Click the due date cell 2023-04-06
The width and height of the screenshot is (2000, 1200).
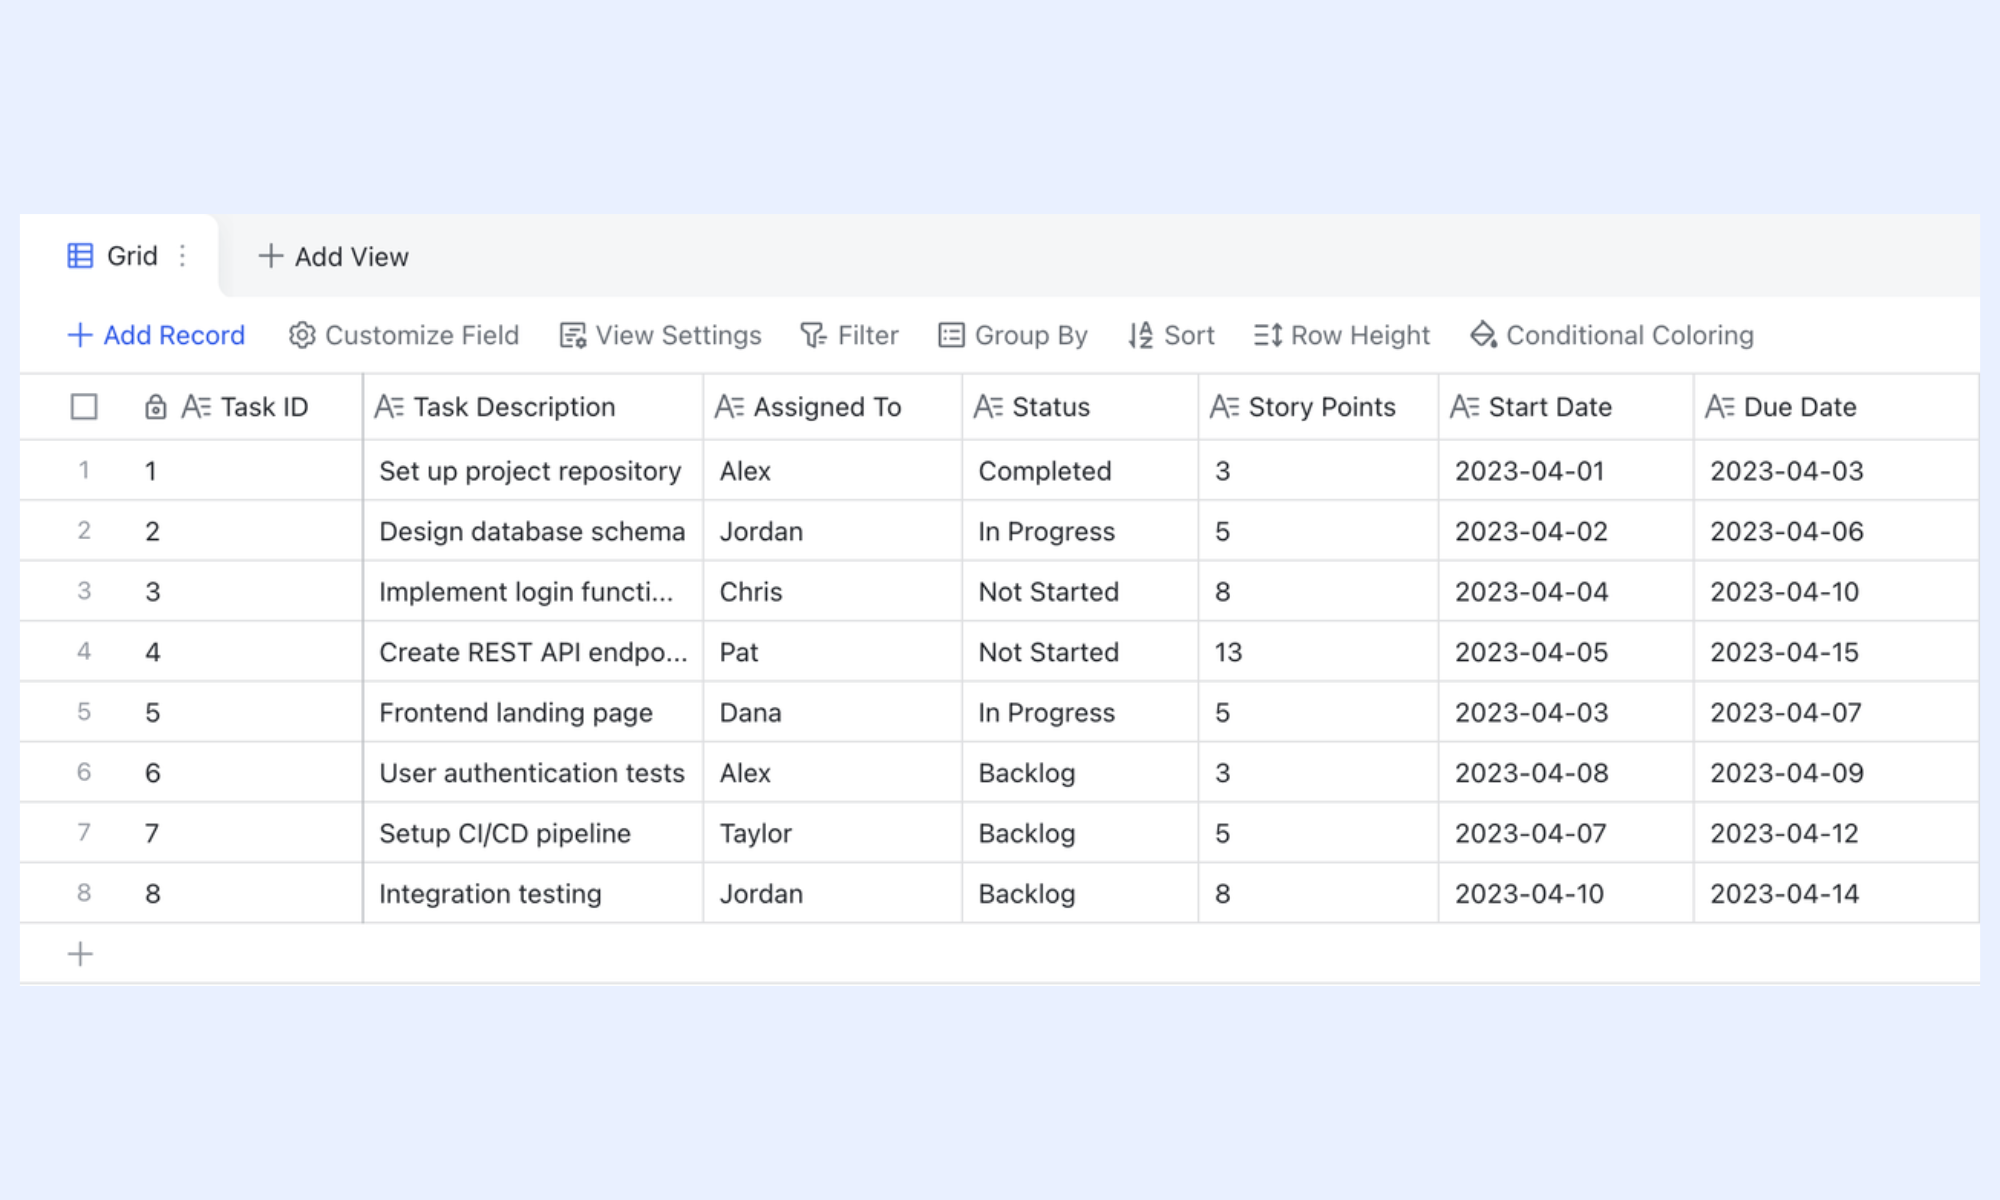click(1836, 531)
